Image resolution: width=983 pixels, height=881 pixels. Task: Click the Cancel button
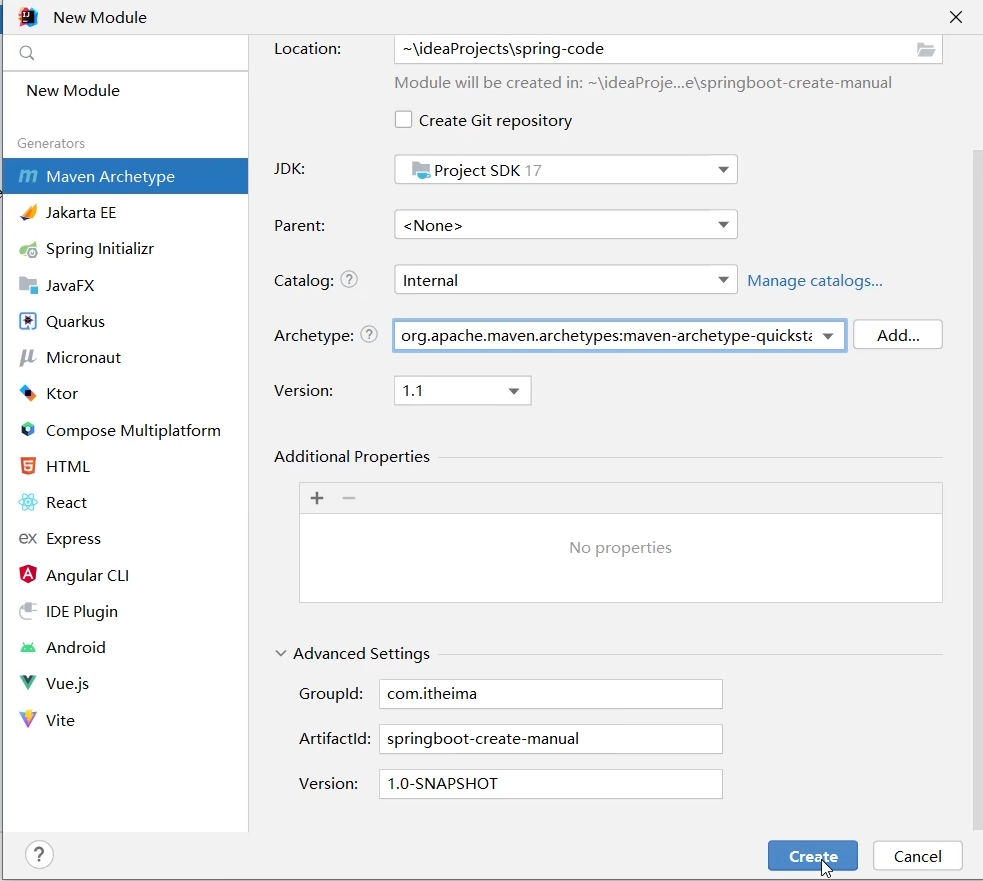pos(917,856)
